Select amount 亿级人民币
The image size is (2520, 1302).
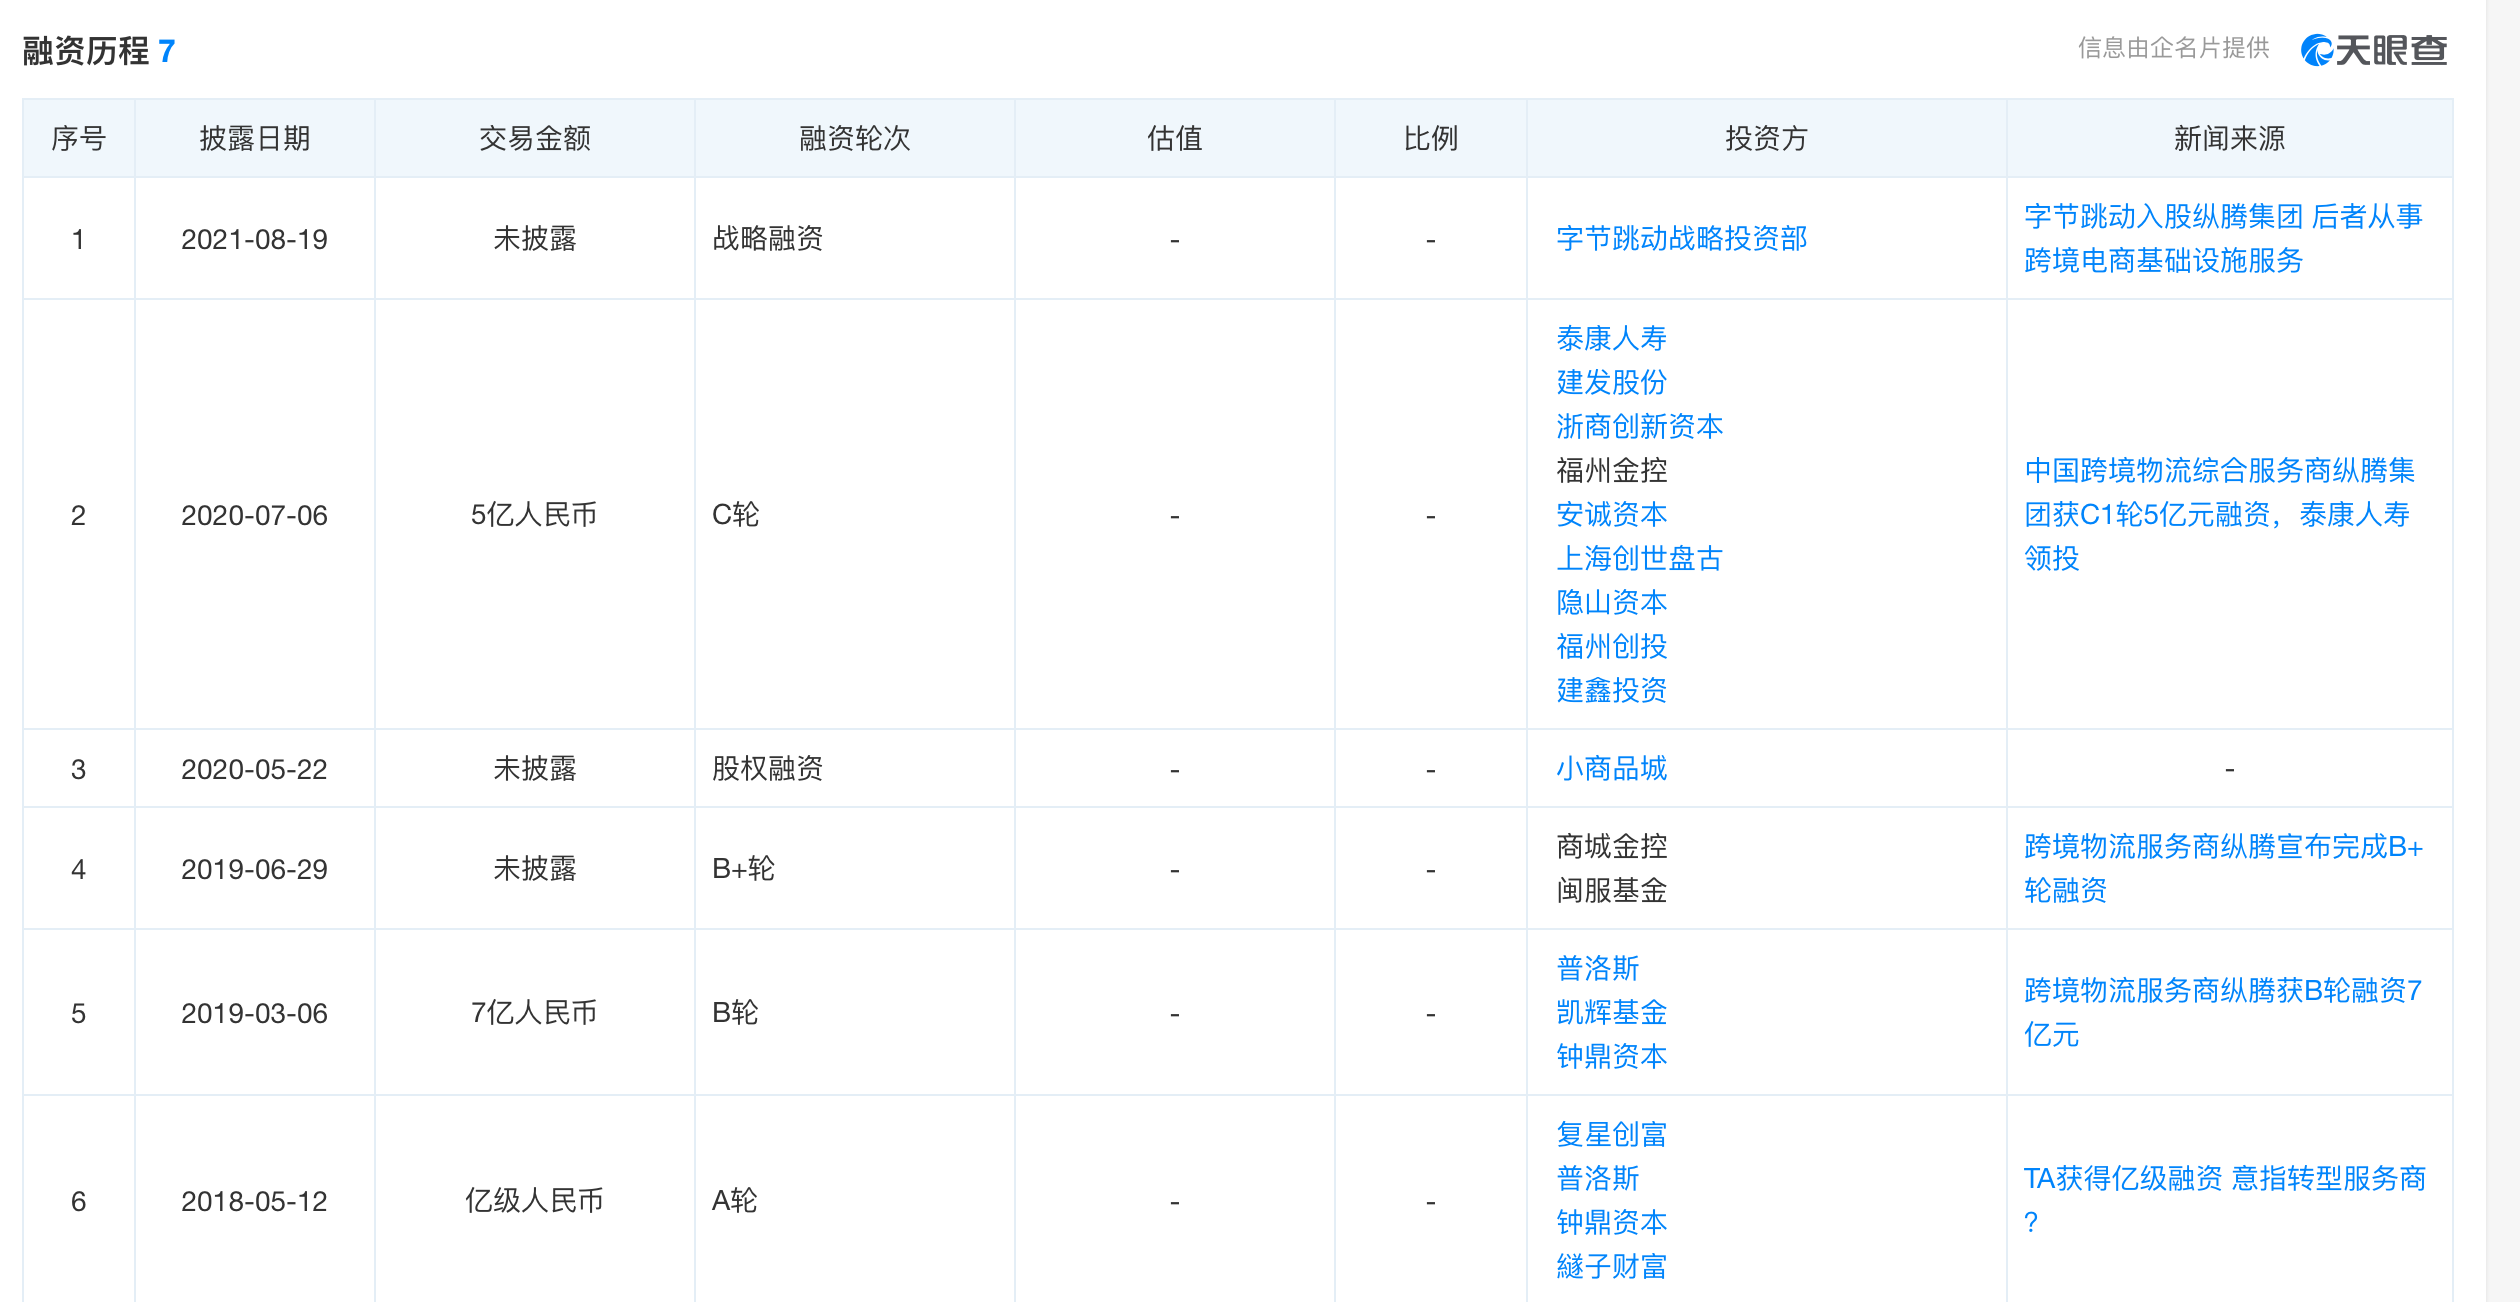pyautogui.click(x=535, y=1200)
